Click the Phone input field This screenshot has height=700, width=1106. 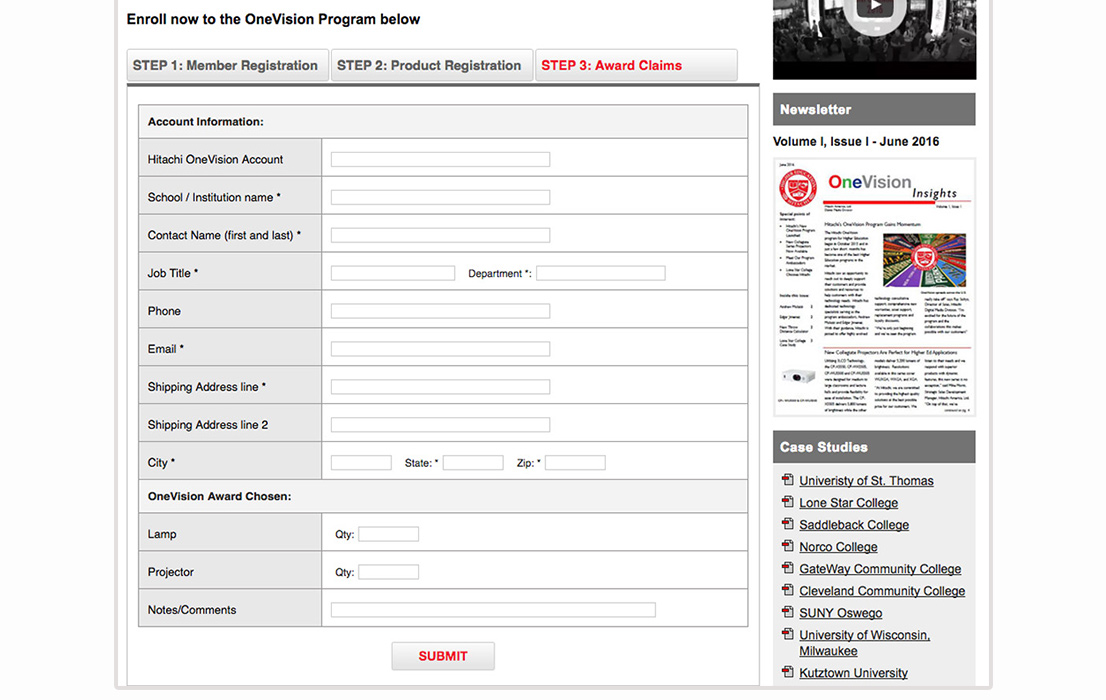[x=440, y=311]
